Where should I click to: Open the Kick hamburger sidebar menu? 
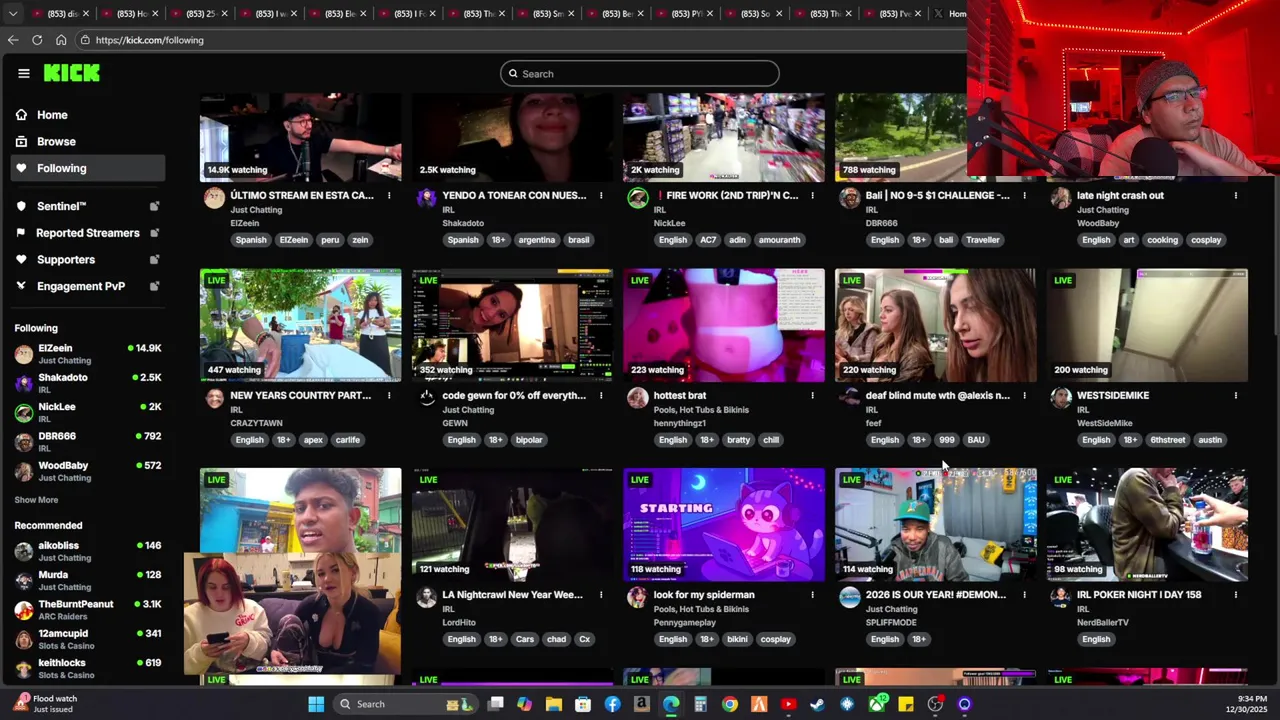point(23,73)
